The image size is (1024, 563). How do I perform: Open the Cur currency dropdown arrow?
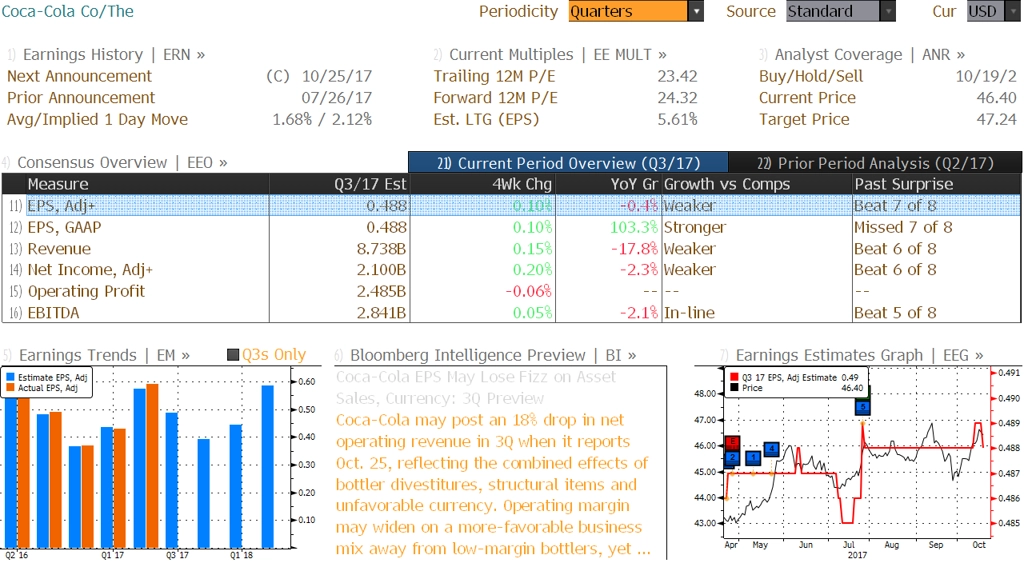pos(1011,11)
